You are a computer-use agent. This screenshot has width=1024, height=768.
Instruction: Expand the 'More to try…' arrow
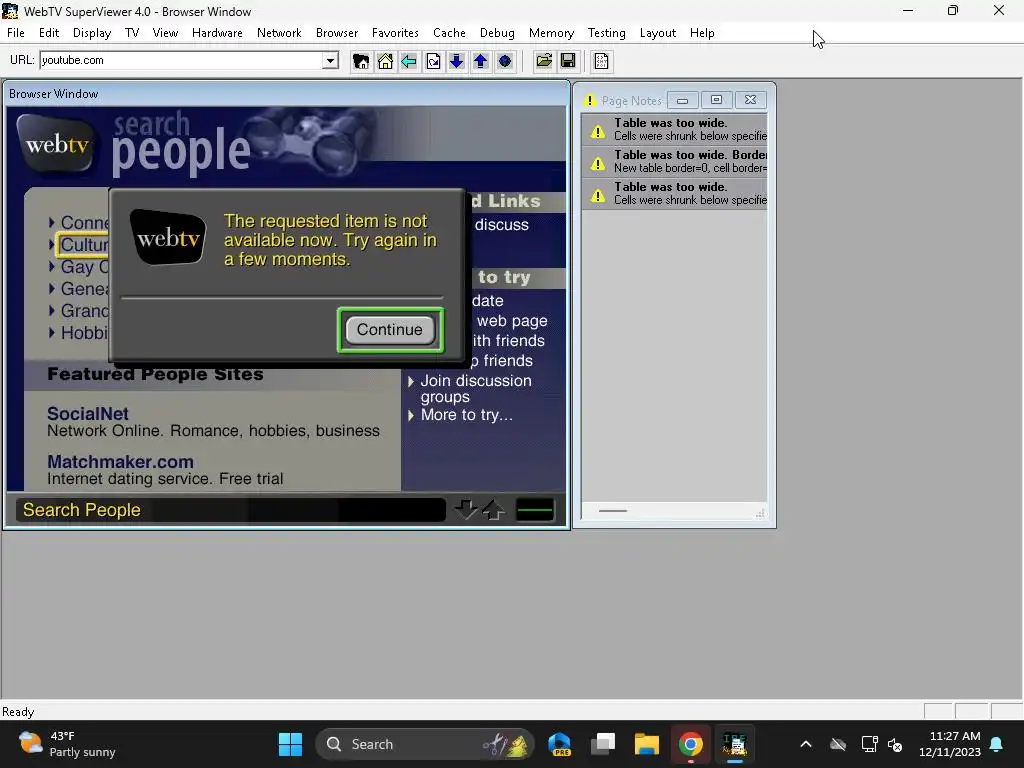[411, 415]
